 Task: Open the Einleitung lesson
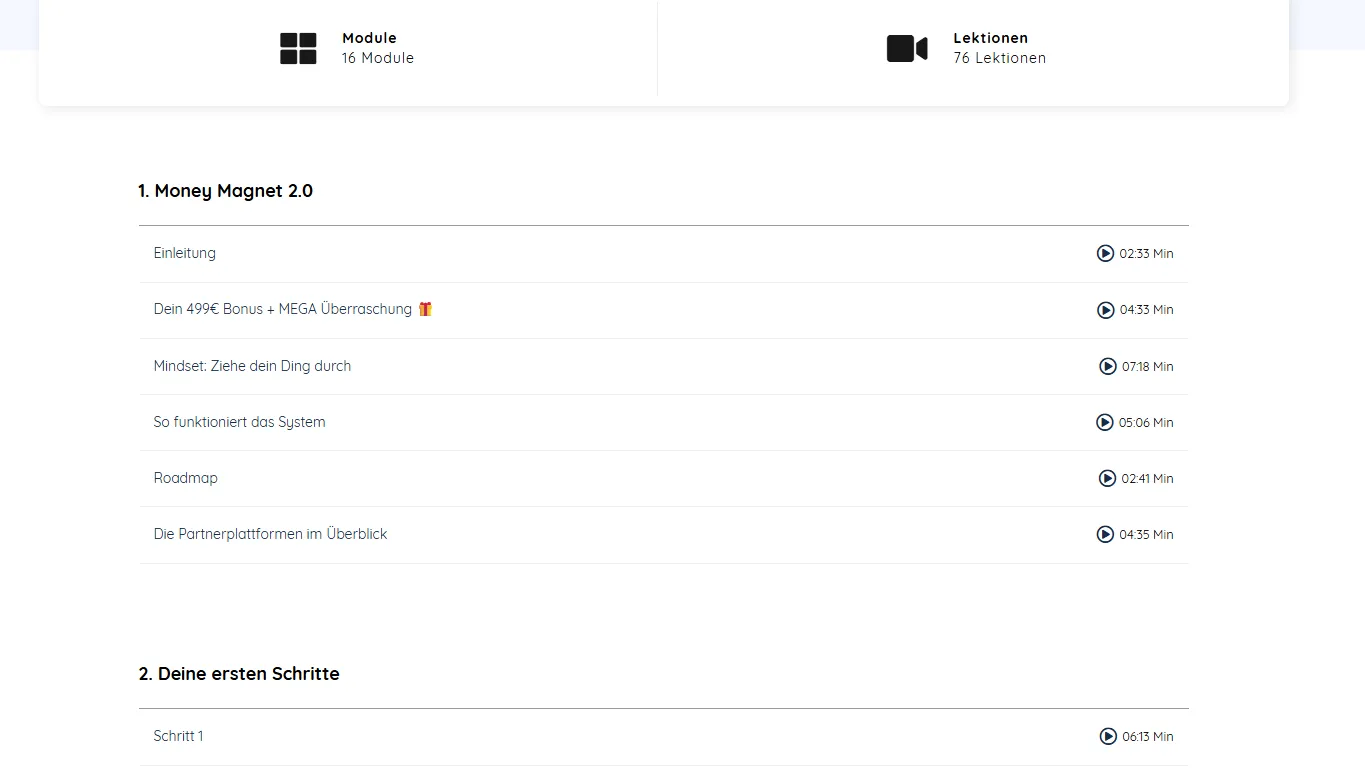pyautogui.click(x=185, y=253)
